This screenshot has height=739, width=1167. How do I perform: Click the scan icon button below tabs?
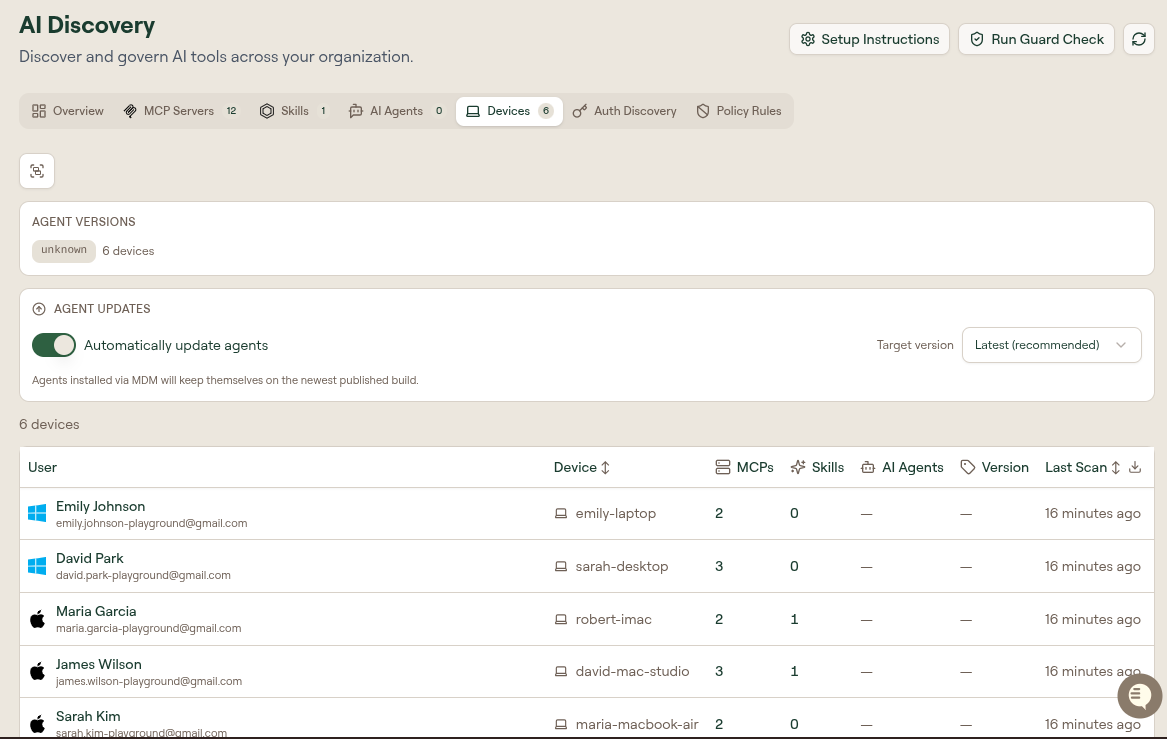pos(37,171)
